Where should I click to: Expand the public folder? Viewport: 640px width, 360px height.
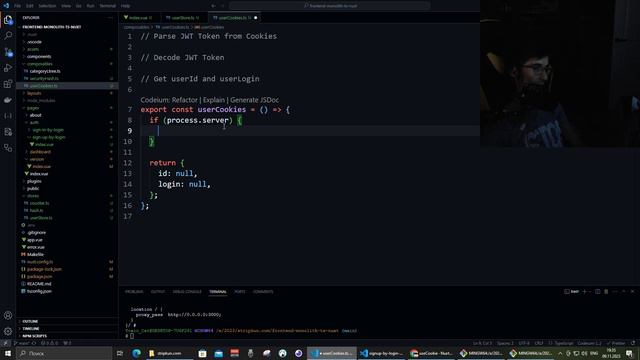pos(33,188)
